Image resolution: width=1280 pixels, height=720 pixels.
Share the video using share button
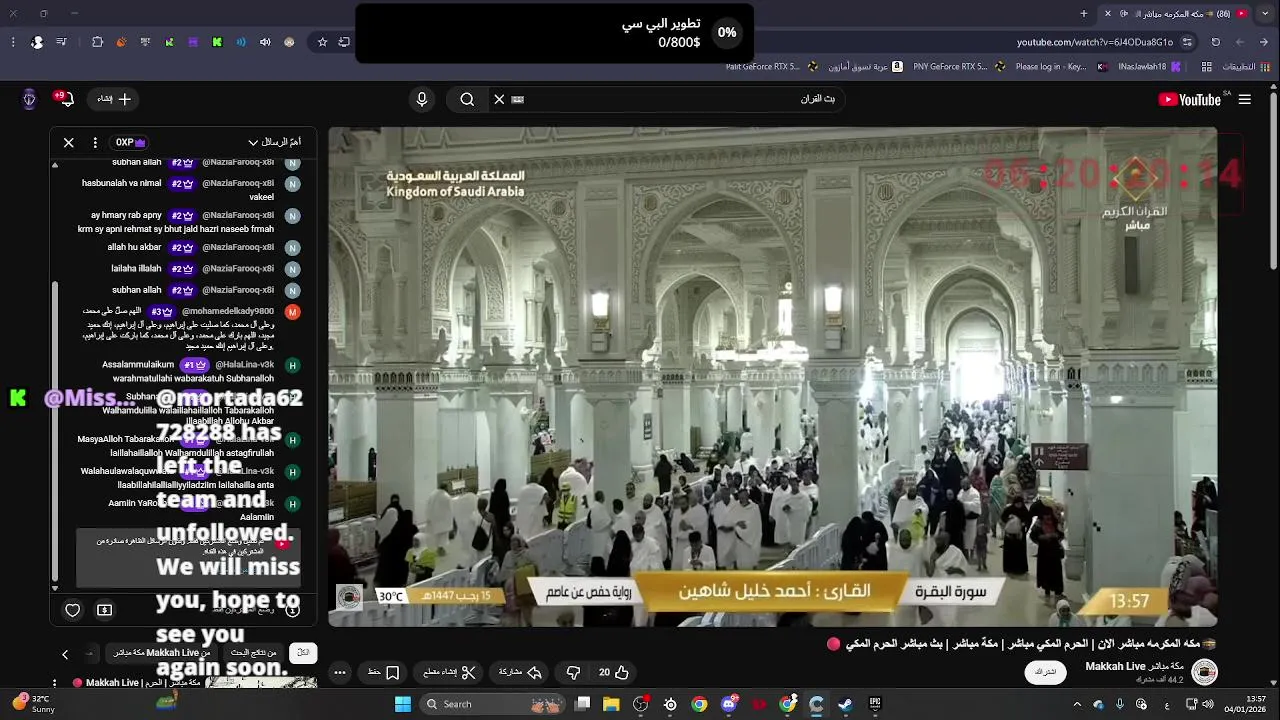tap(520, 673)
